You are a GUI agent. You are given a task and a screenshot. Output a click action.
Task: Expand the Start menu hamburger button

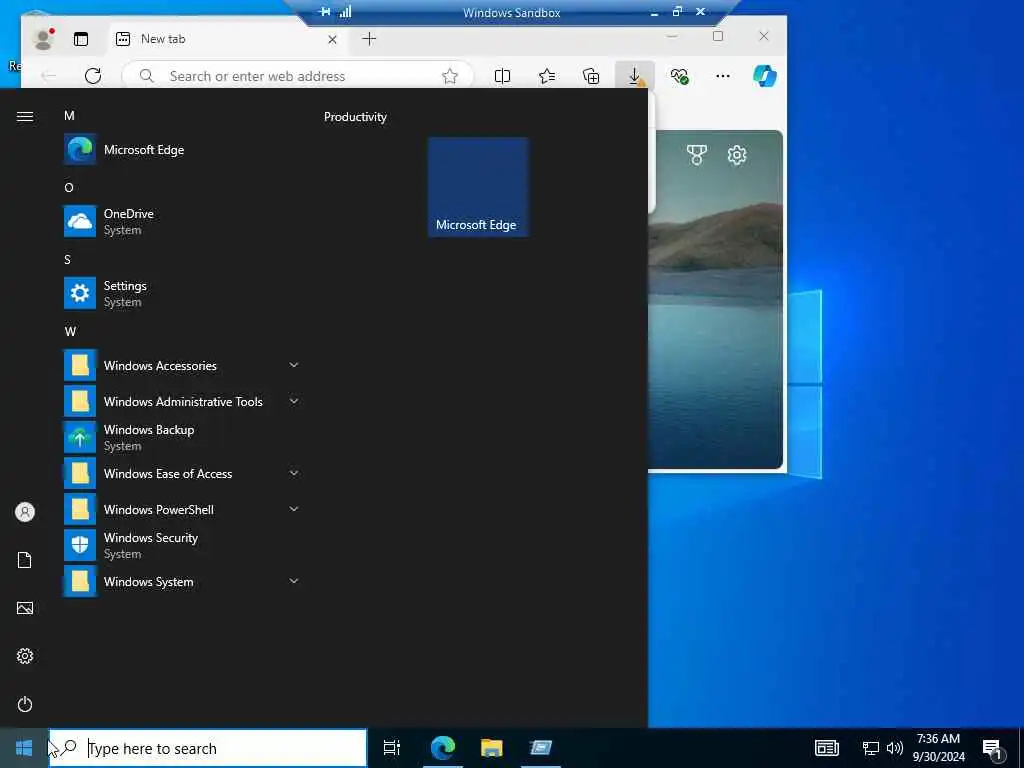pos(25,116)
